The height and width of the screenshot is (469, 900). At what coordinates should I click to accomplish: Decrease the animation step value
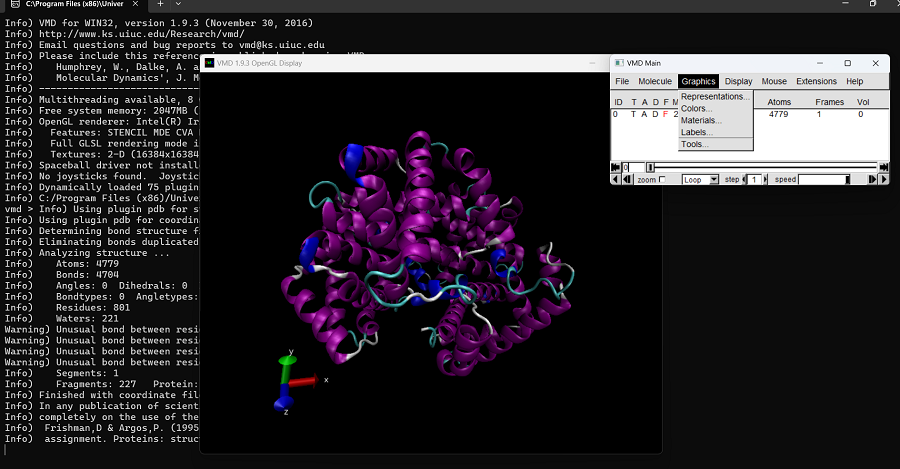744,180
